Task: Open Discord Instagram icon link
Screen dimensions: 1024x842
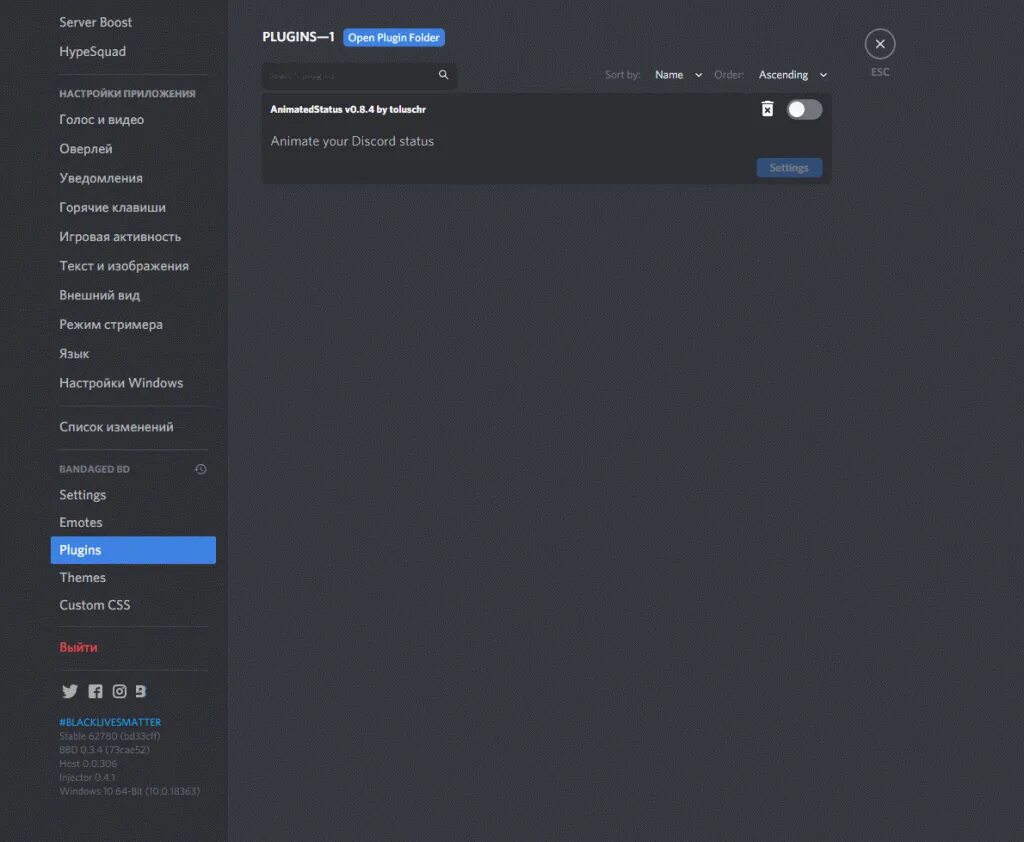Action: pyautogui.click(x=120, y=691)
